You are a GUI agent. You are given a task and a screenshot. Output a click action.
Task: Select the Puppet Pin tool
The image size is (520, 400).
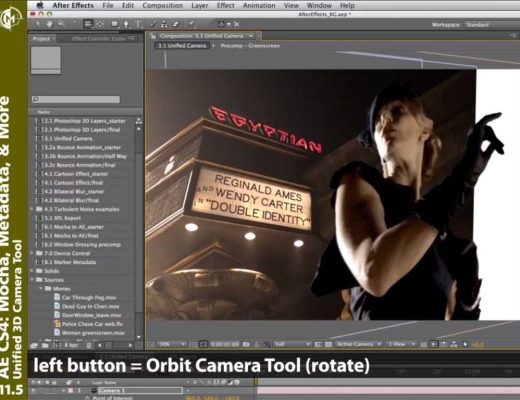pyautogui.click(x=191, y=24)
